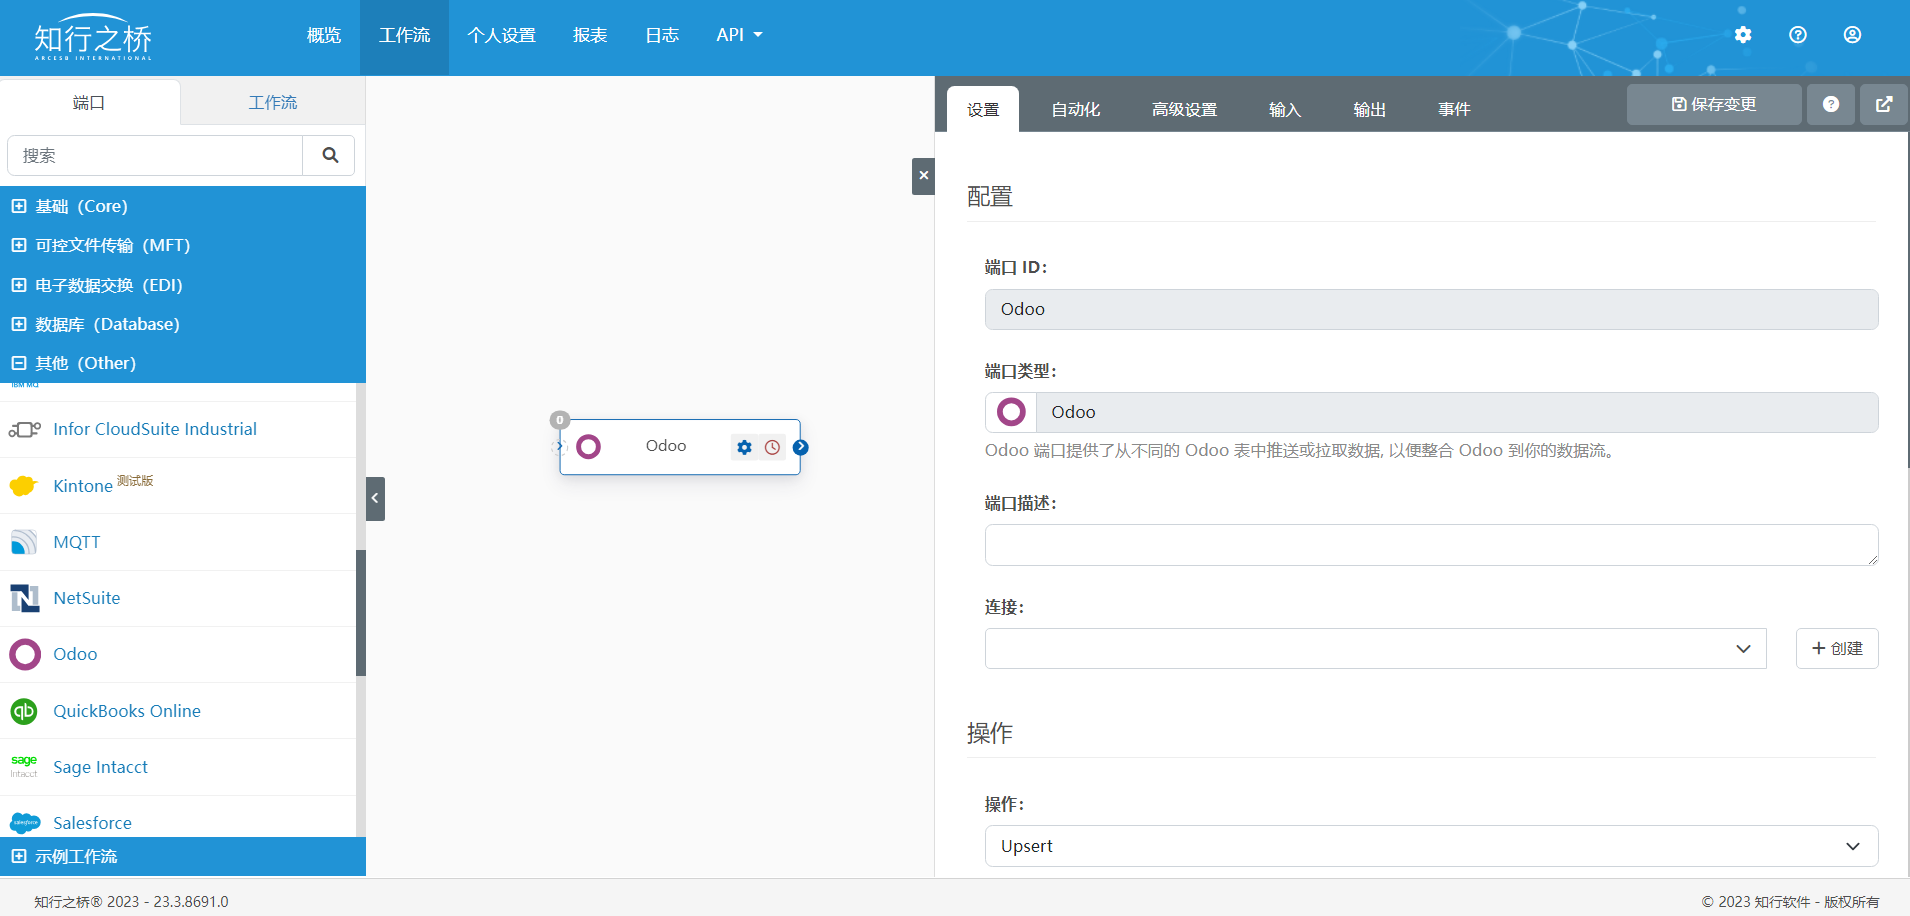This screenshot has width=1910, height=916.
Task: Expand 数据库 (Database) category
Action: tap(183, 324)
